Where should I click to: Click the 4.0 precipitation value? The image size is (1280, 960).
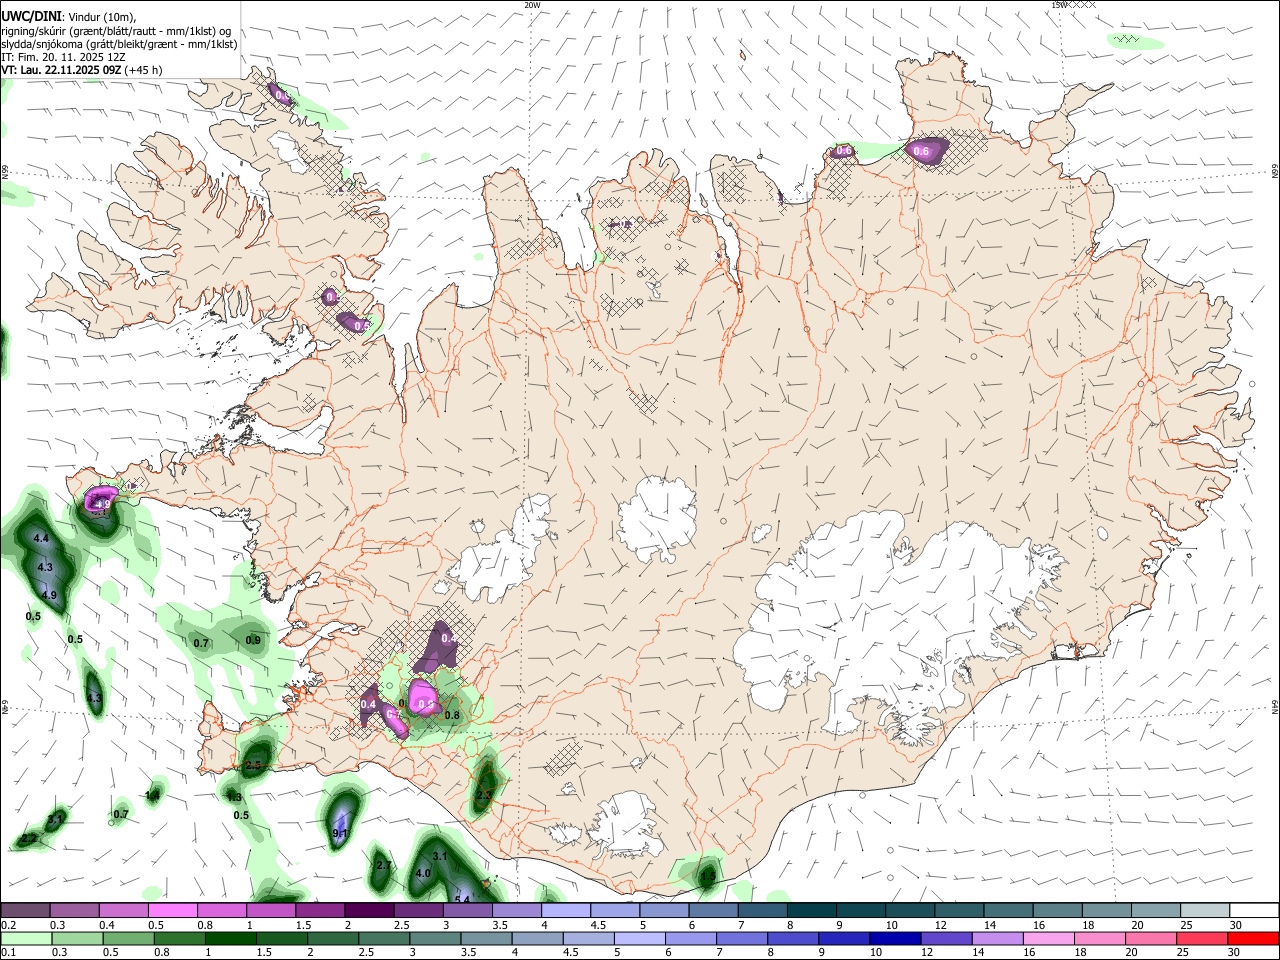coord(423,873)
